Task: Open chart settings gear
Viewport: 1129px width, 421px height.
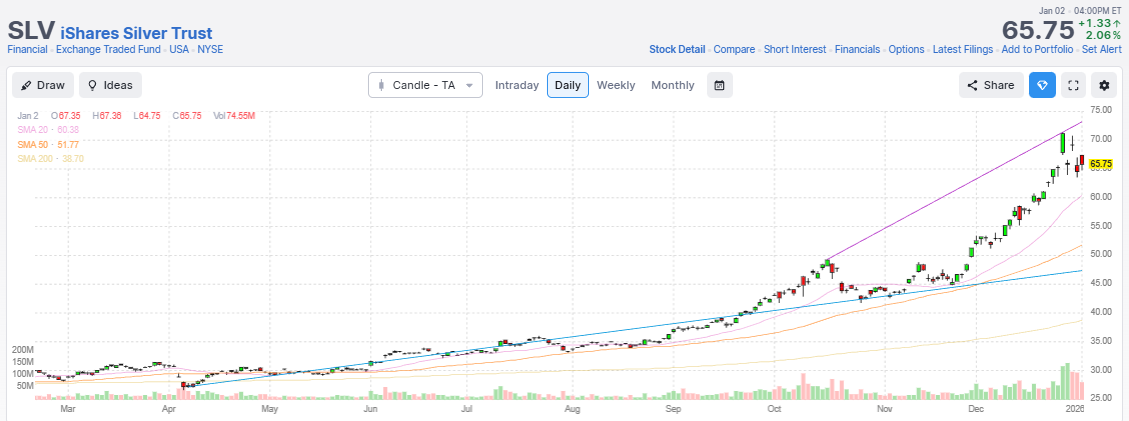Action: (x=1104, y=85)
